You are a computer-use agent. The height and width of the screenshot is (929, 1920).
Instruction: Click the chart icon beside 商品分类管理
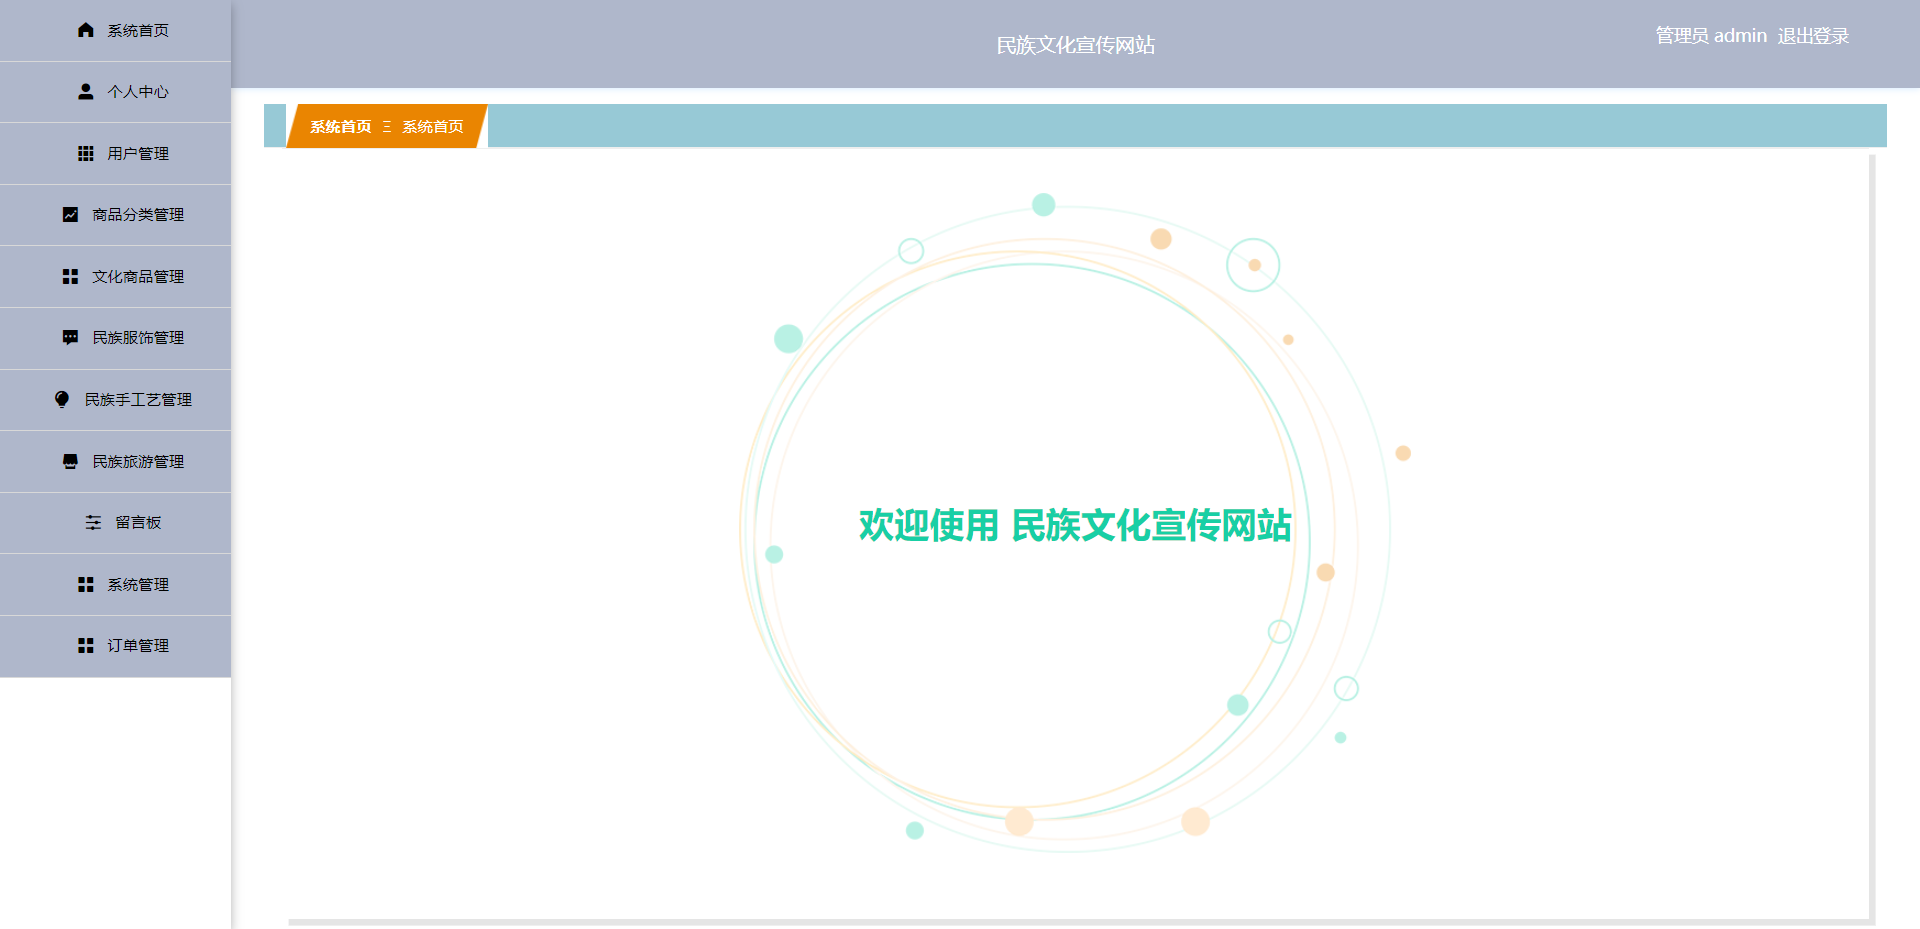pos(70,215)
